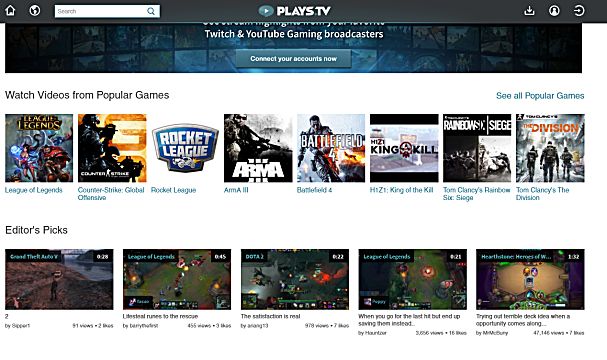Click '91 views • 2 likes' text
This screenshot has width=607, height=360.
point(93,326)
